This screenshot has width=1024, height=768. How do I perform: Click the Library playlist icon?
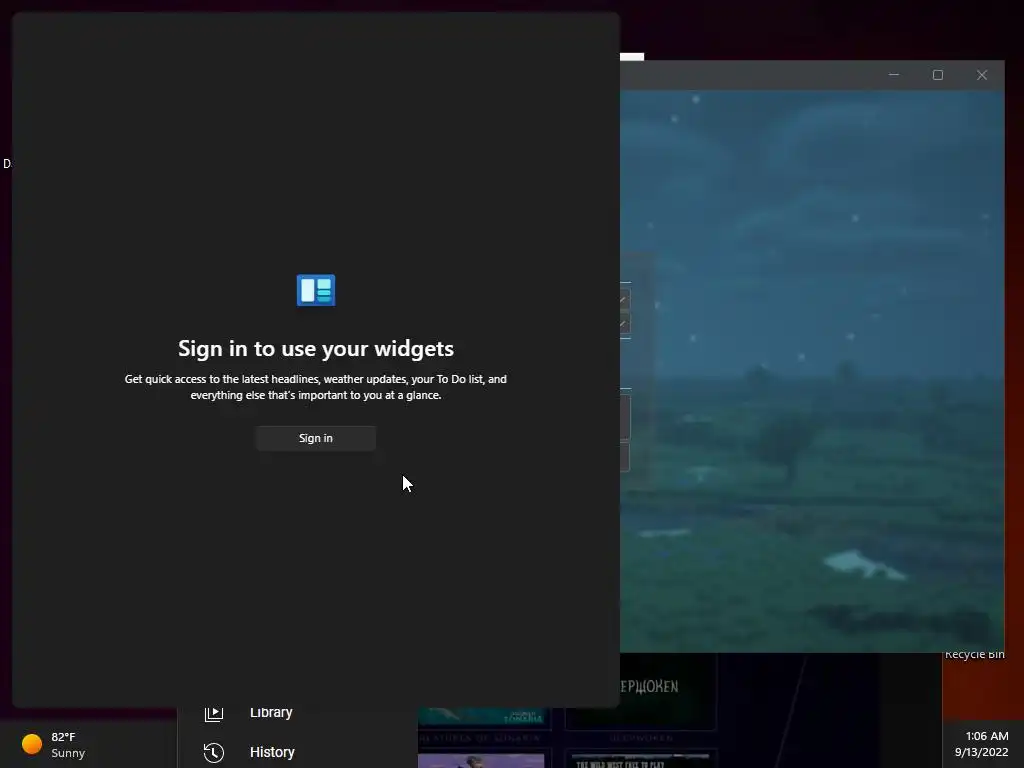tap(214, 713)
